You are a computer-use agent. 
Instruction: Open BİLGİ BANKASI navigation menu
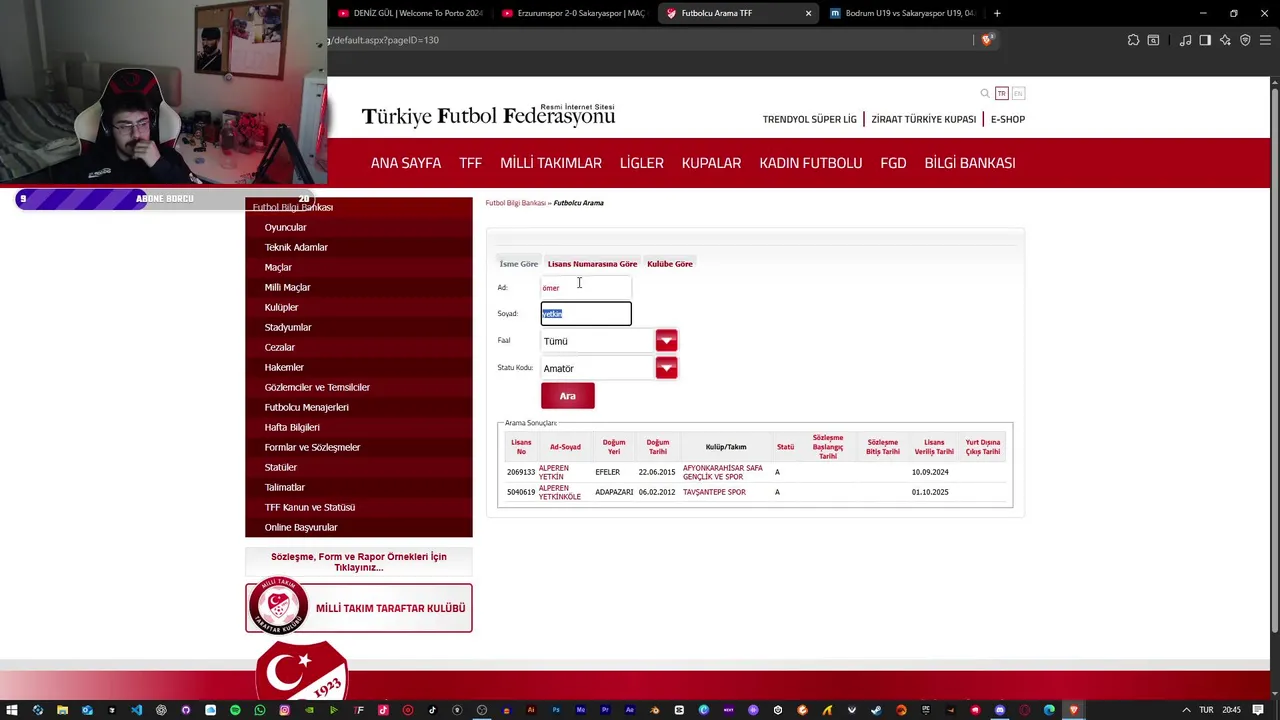[x=970, y=163]
